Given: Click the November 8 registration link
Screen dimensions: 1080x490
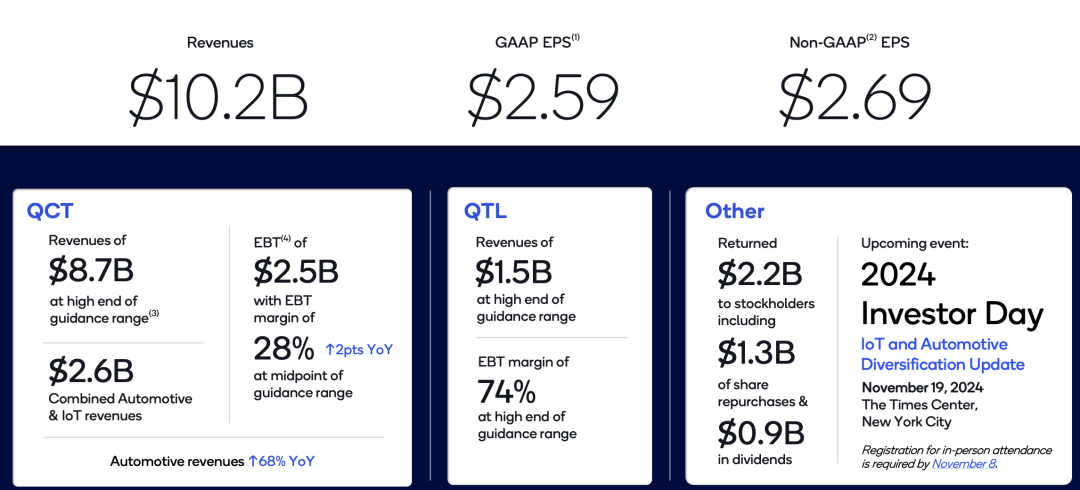Looking at the screenshot, I should 963,463.
